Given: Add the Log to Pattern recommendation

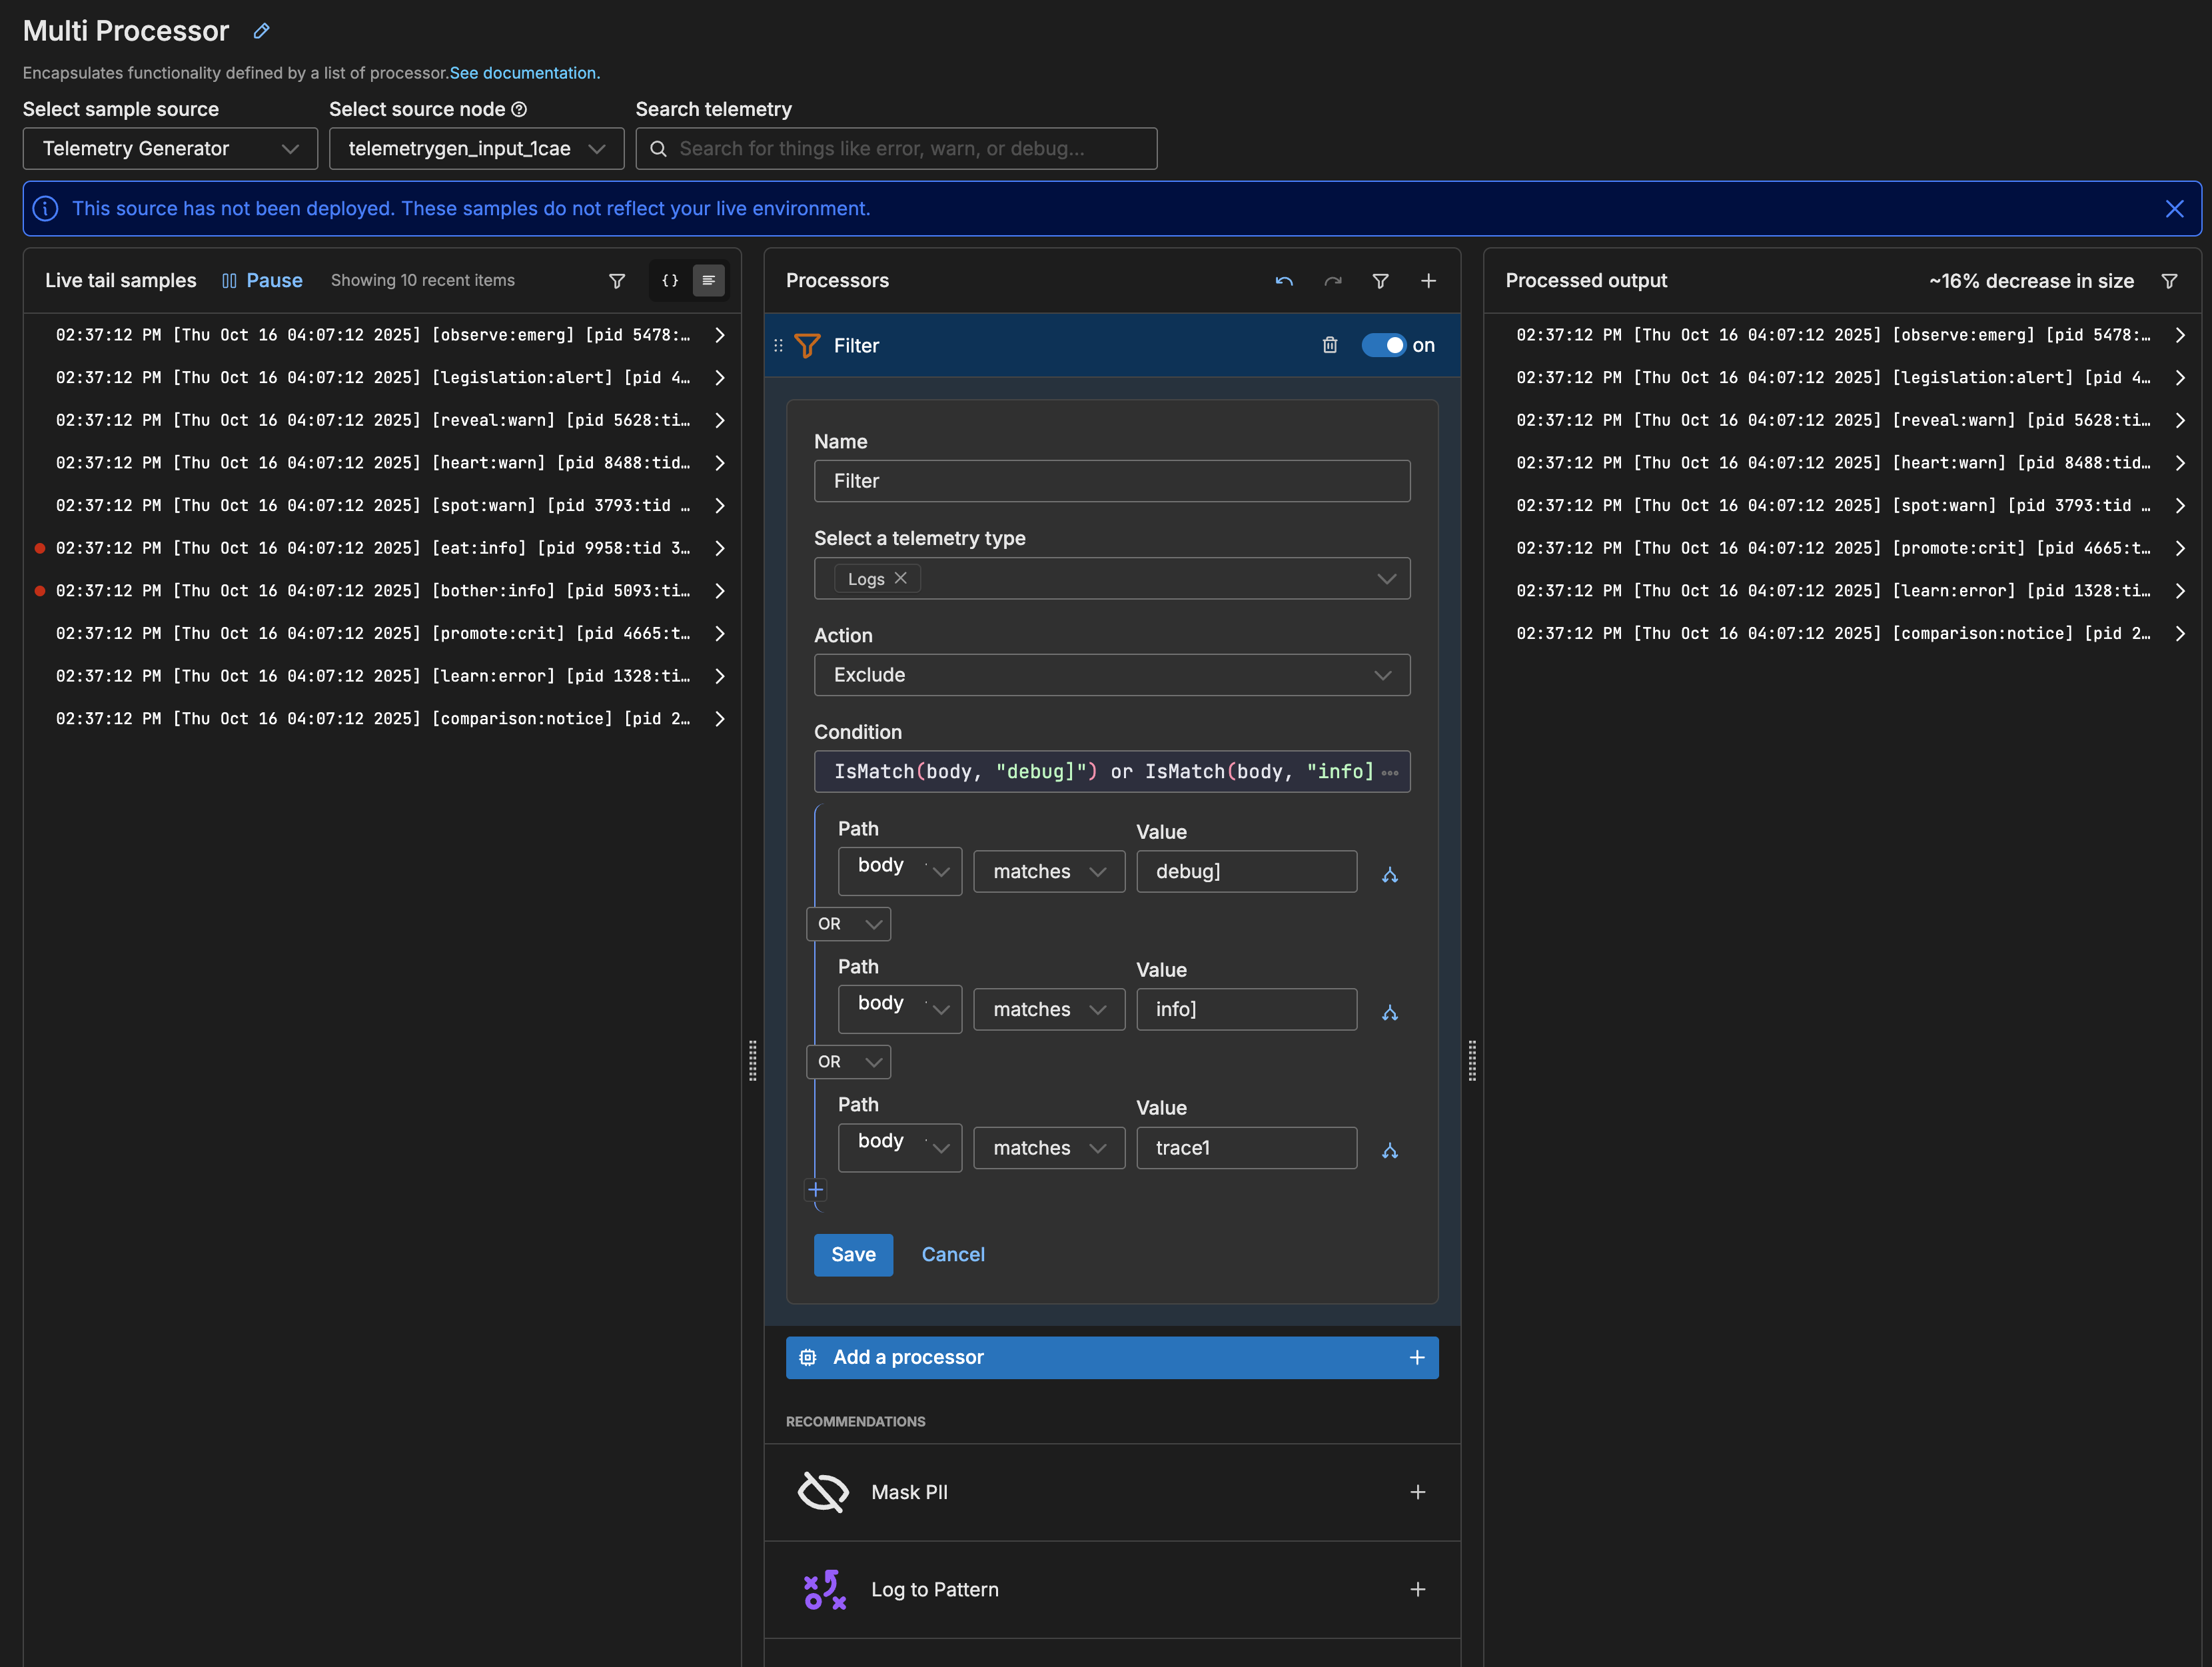Looking at the screenshot, I should pyautogui.click(x=1417, y=1589).
